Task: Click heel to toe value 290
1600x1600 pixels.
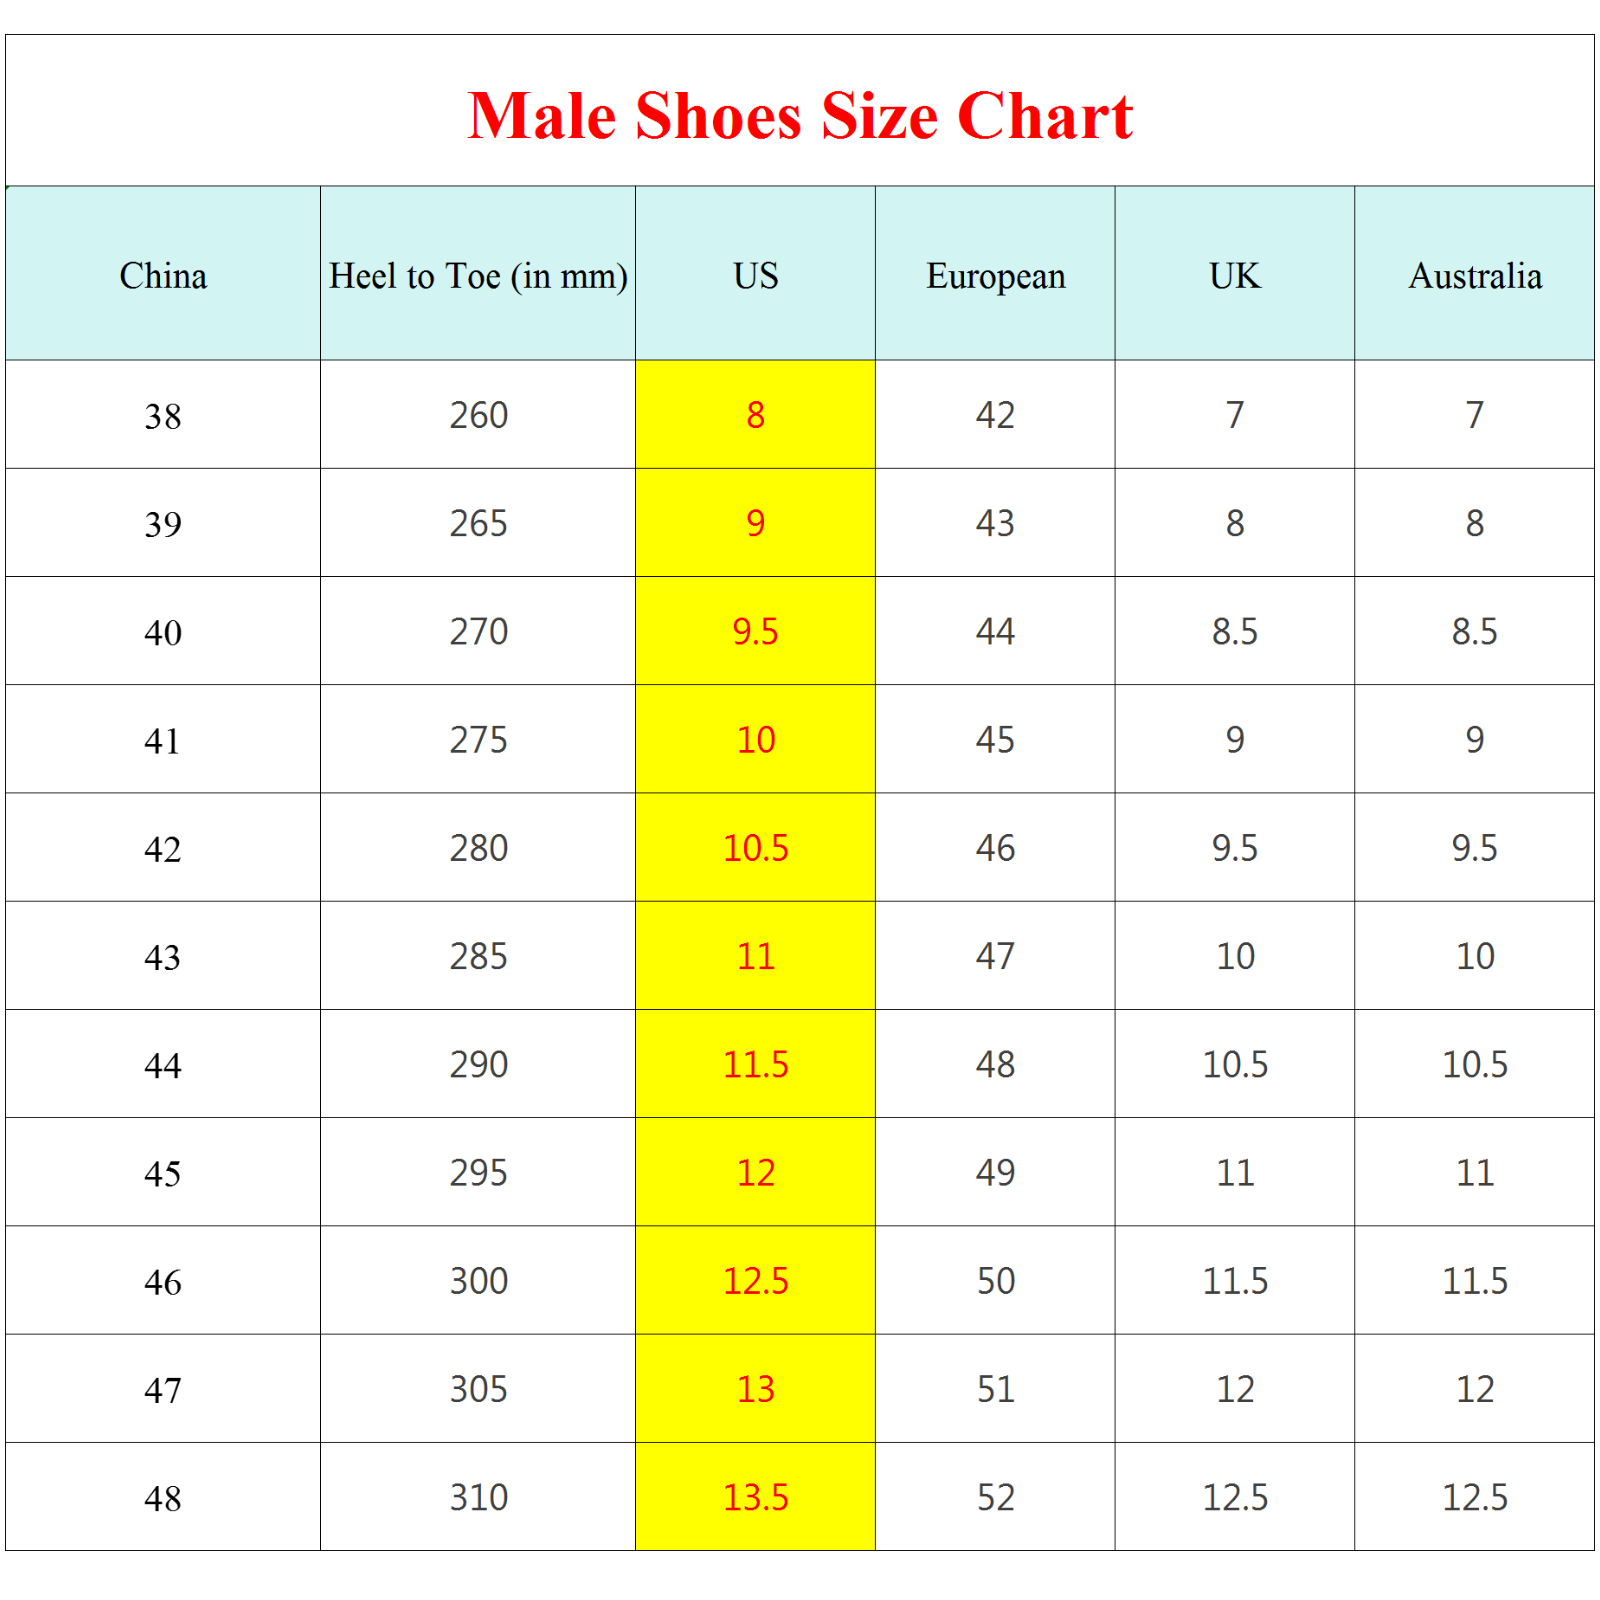Action: click(x=478, y=1064)
